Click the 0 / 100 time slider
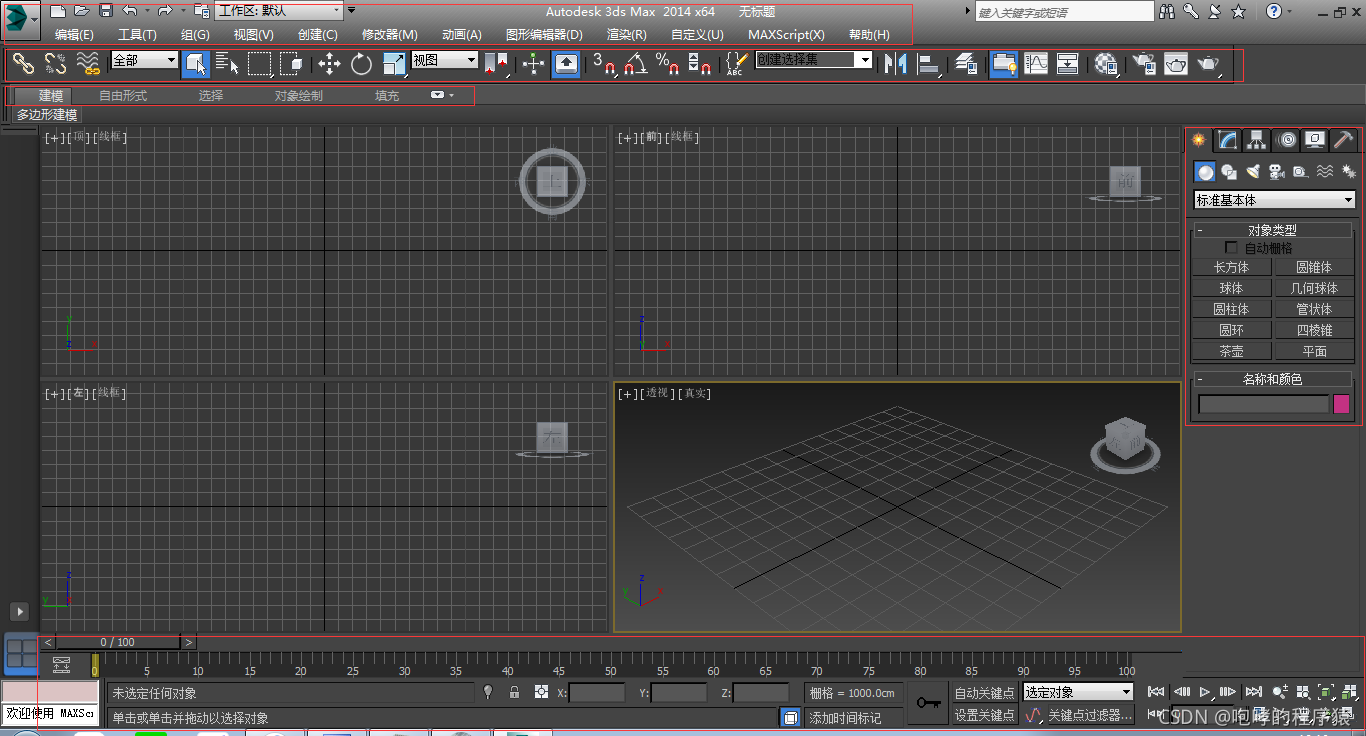Image resolution: width=1366 pixels, height=736 pixels. coord(118,642)
